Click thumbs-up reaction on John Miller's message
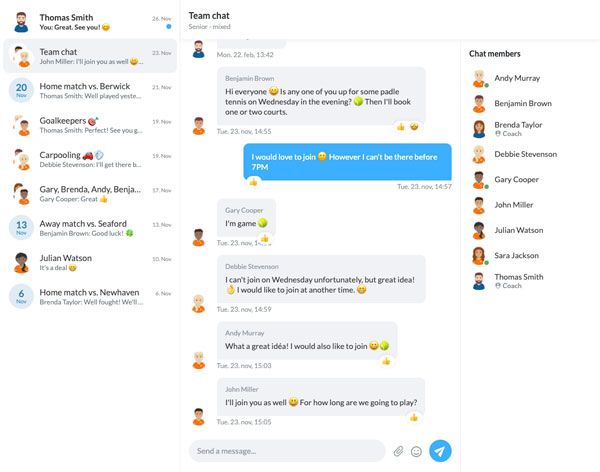The image size is (600, 472). (x=414, y=417)
